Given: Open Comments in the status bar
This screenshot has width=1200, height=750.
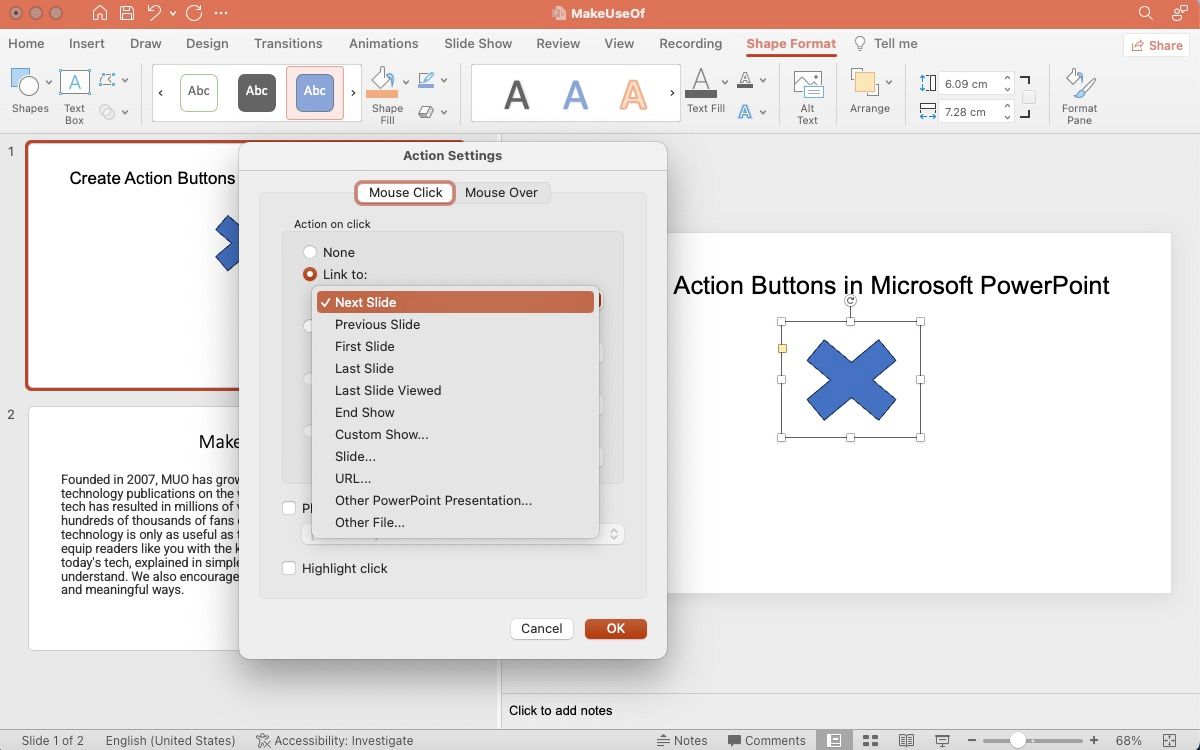Looking at the screenshot, I should tap(766, 740).
